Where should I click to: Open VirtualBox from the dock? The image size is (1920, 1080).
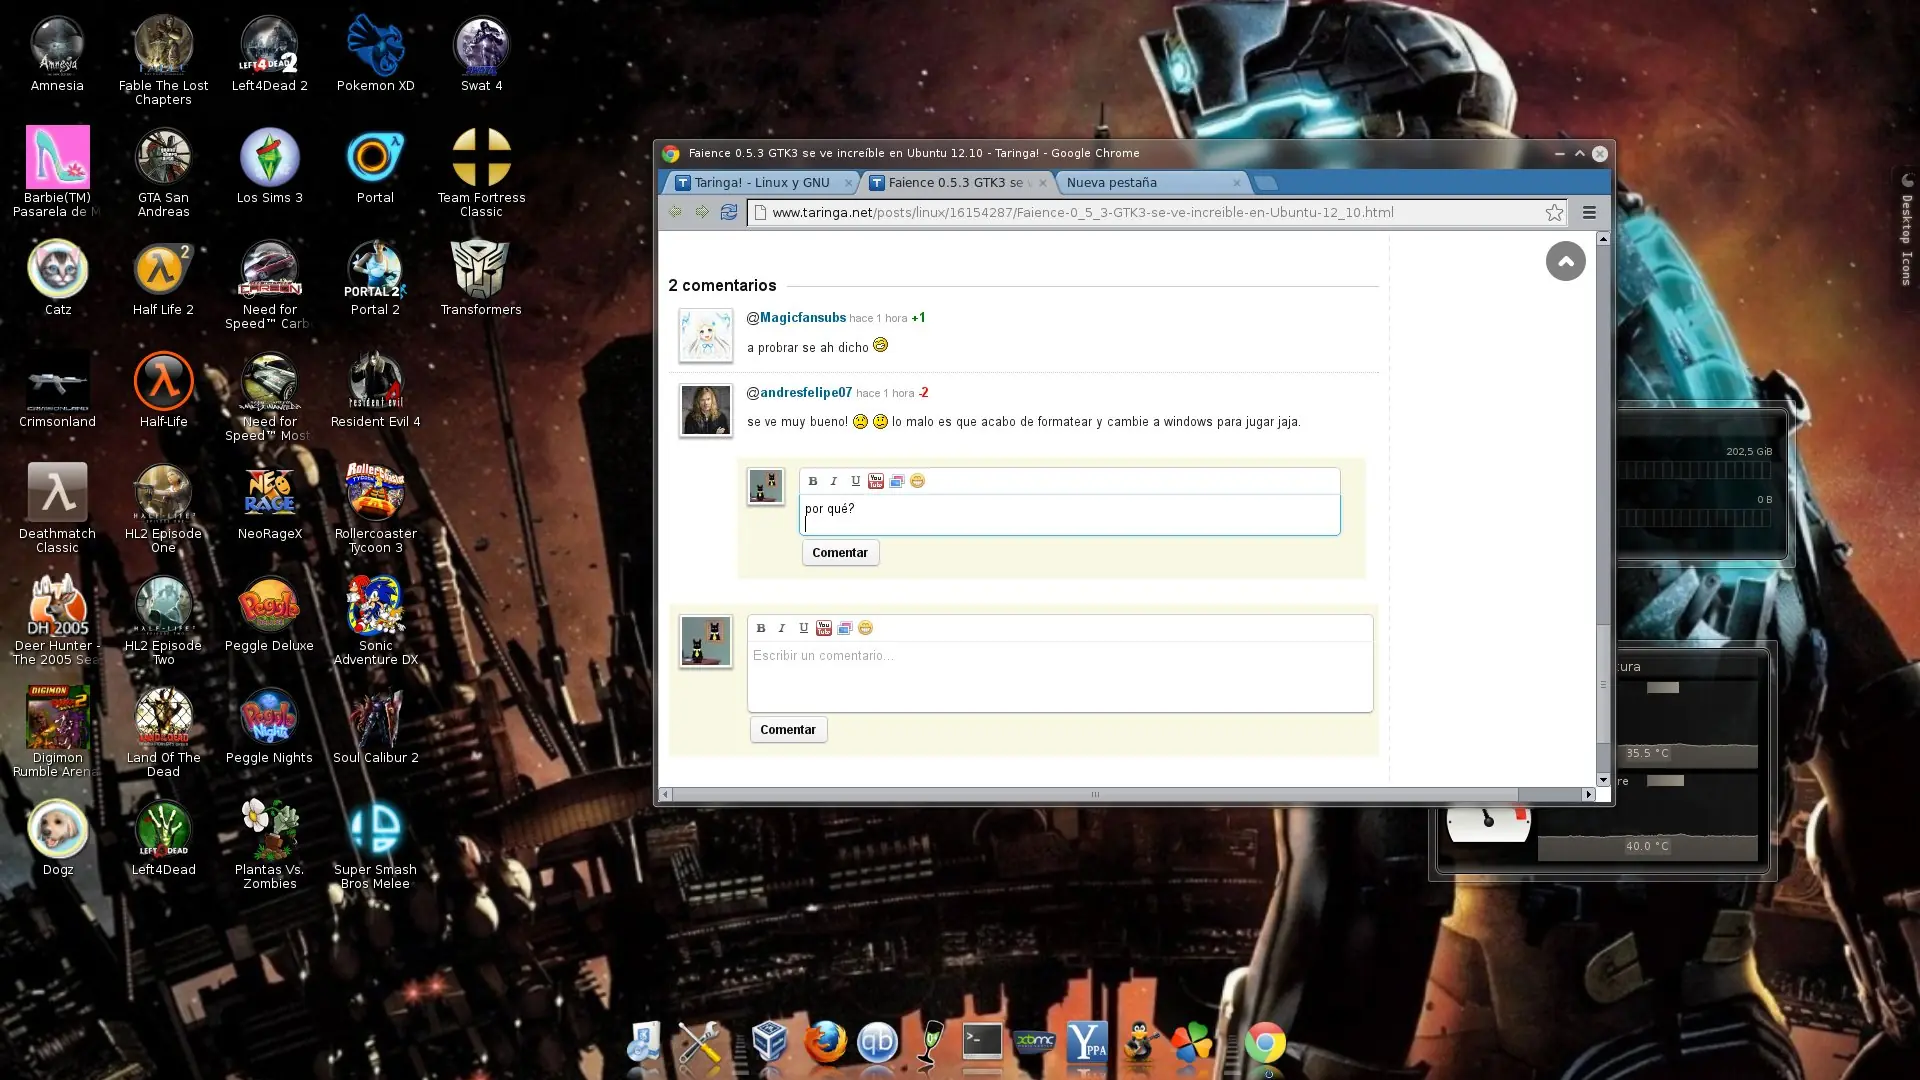770,1043
